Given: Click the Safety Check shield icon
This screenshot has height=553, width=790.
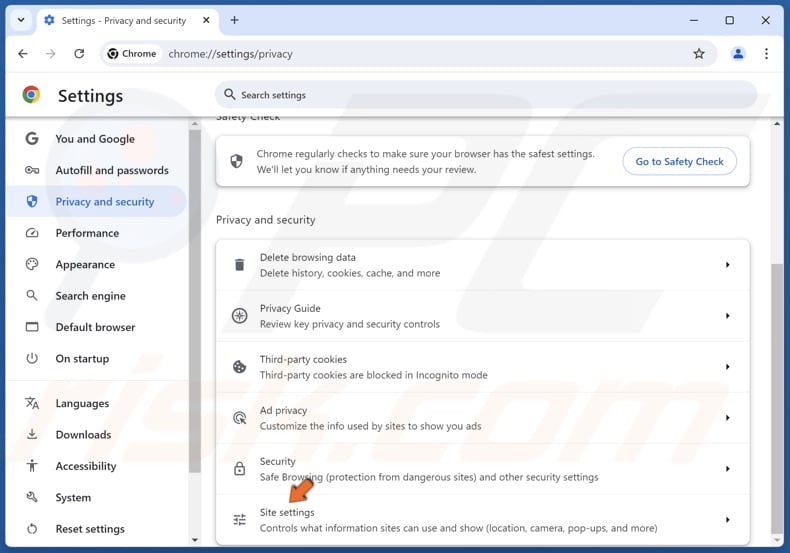Looking at the screenshot, I should [236, 161].
